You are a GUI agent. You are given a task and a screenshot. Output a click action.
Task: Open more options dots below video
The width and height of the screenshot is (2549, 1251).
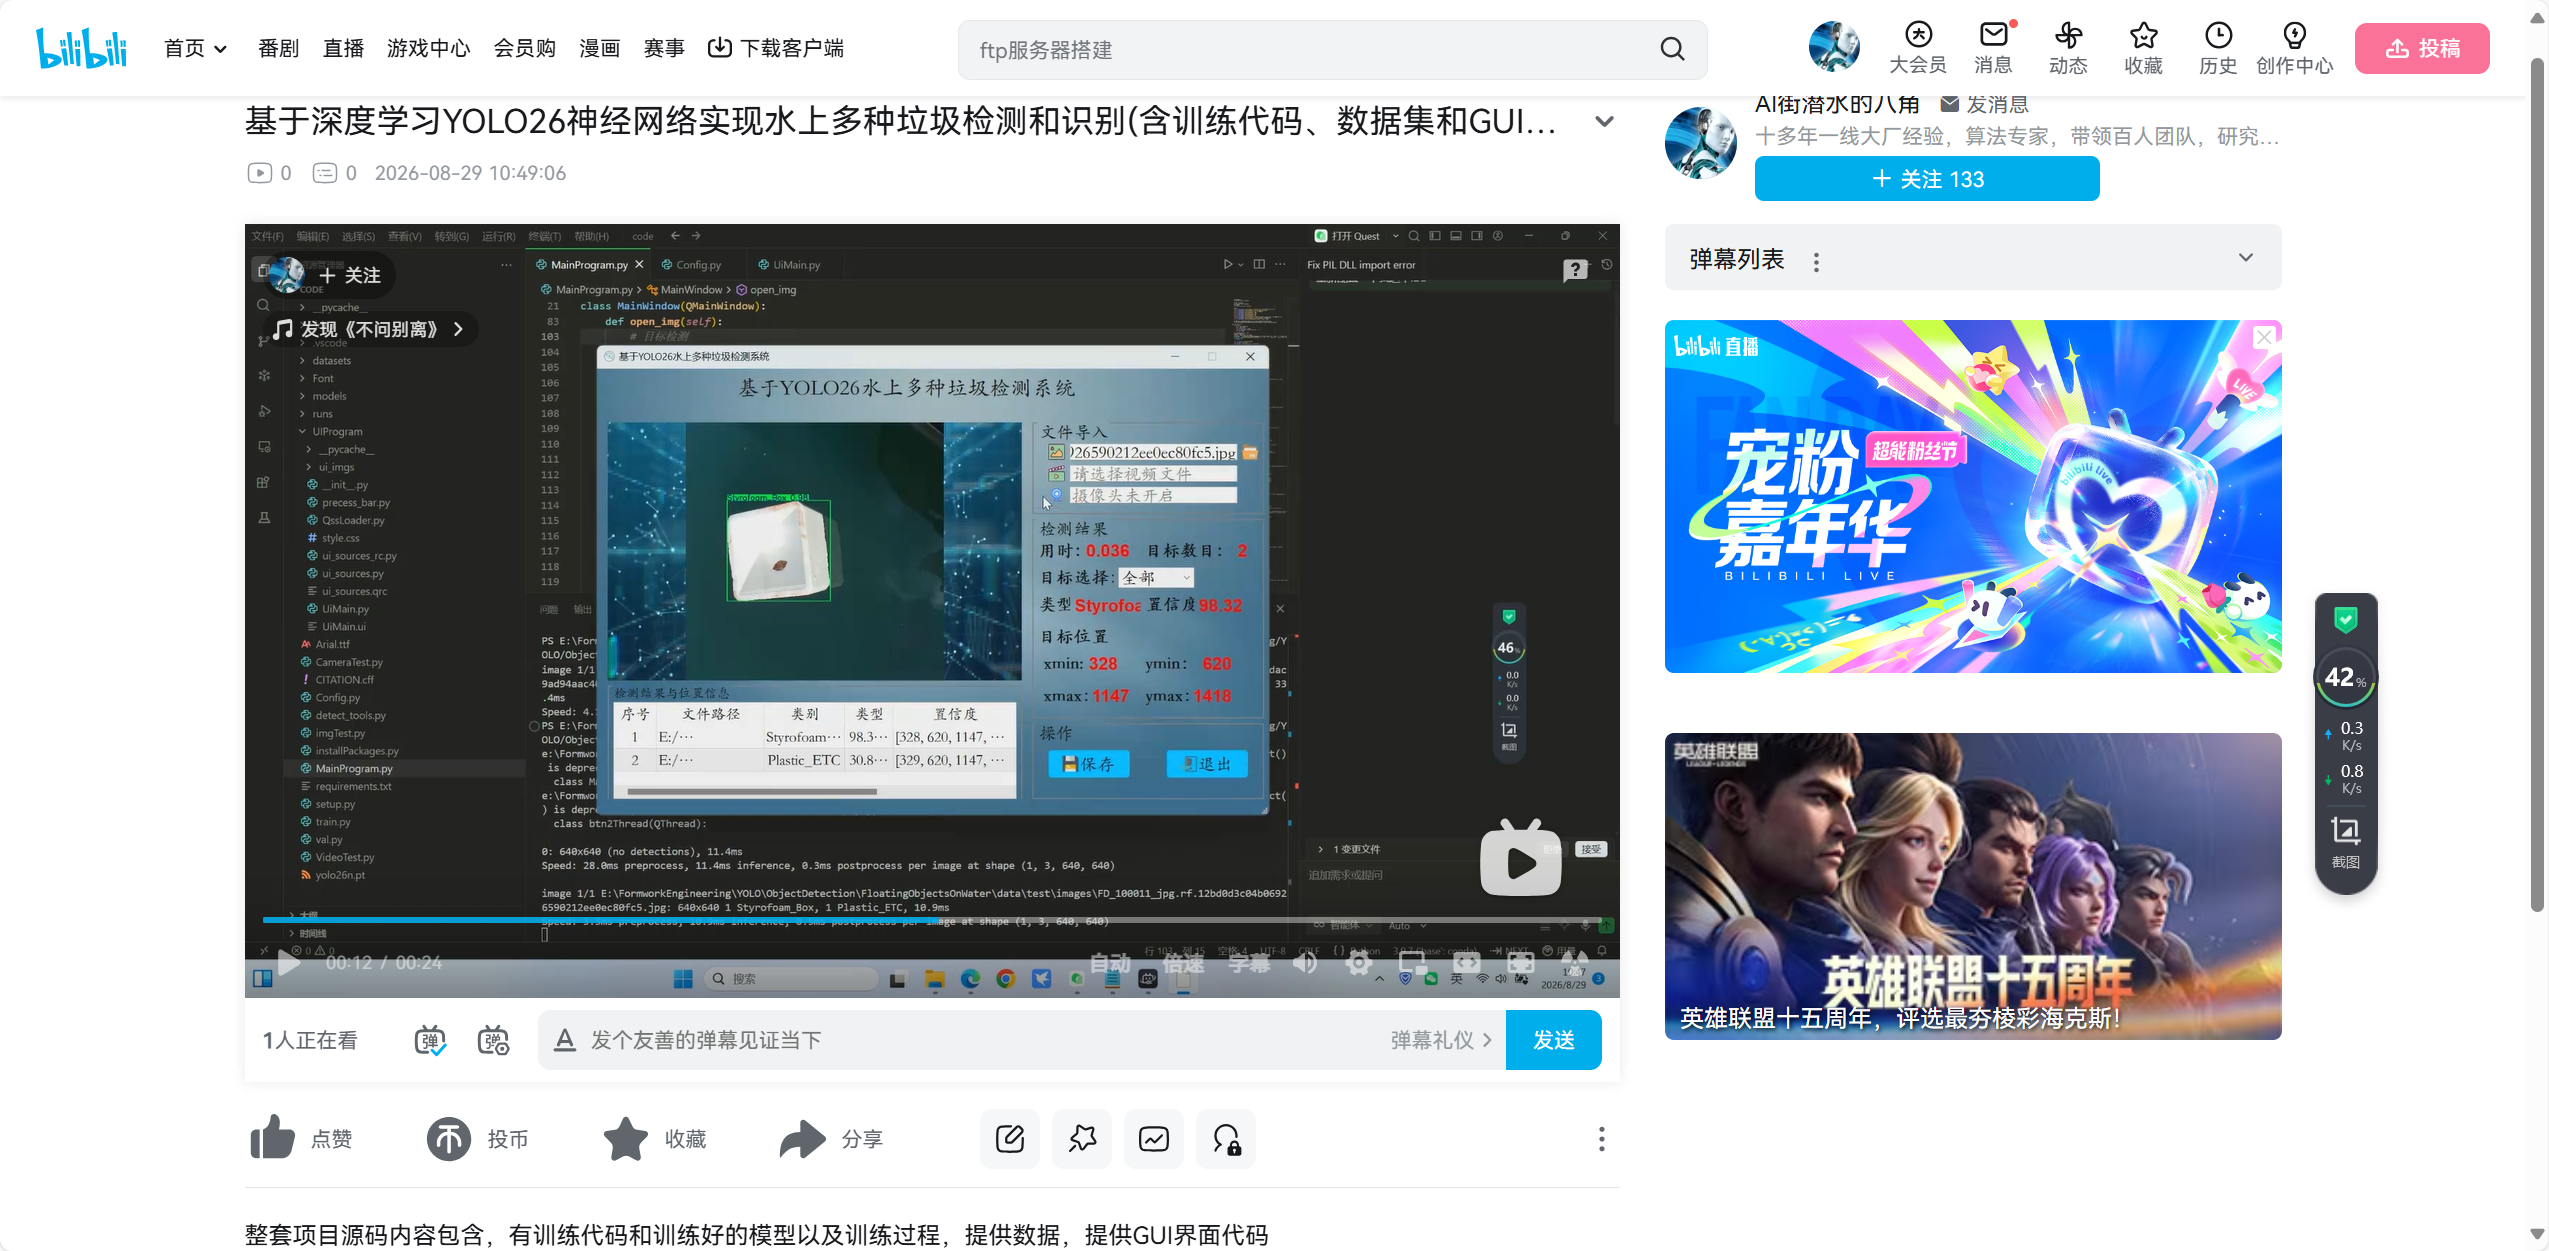click(x=1601, y=1138)
